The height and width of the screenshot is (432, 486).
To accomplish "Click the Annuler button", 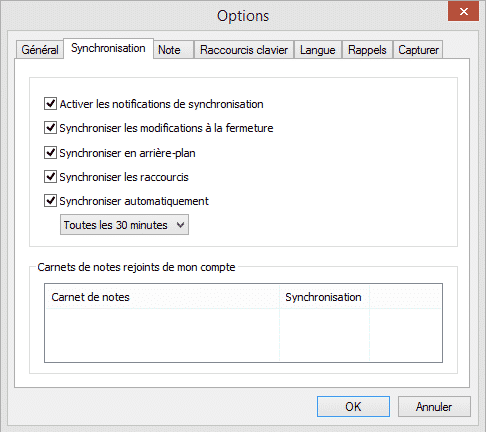I will 434,406.
